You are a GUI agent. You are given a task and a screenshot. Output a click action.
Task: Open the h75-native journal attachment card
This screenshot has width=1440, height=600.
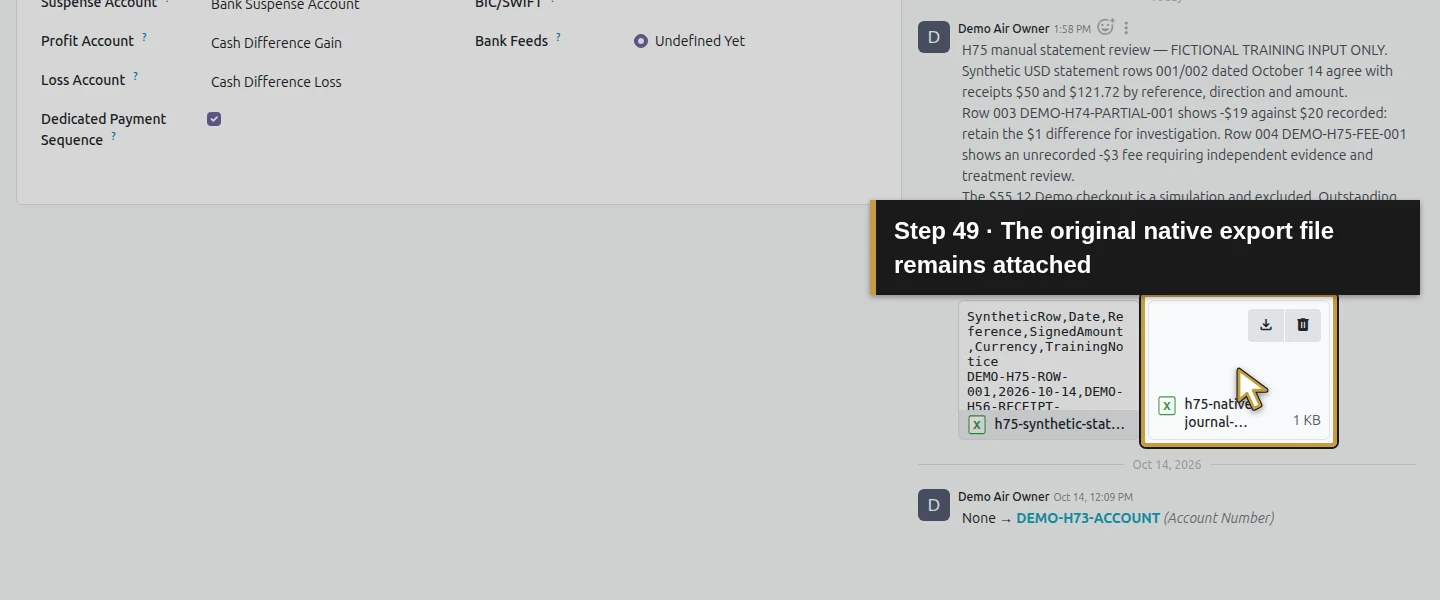coord(1239,371)
